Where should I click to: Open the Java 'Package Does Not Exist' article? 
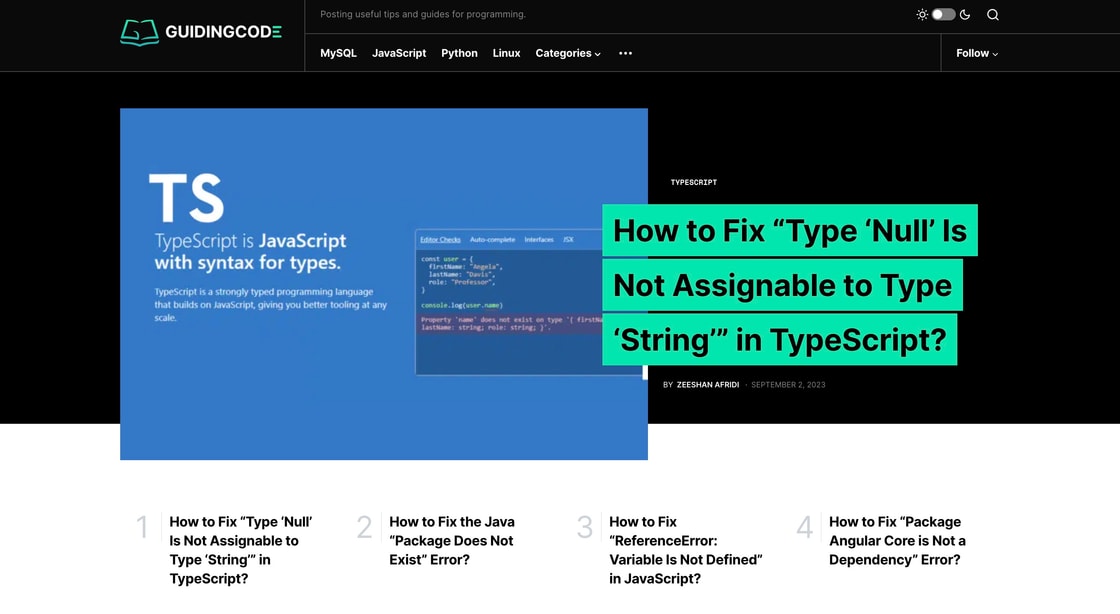[451, 540]
